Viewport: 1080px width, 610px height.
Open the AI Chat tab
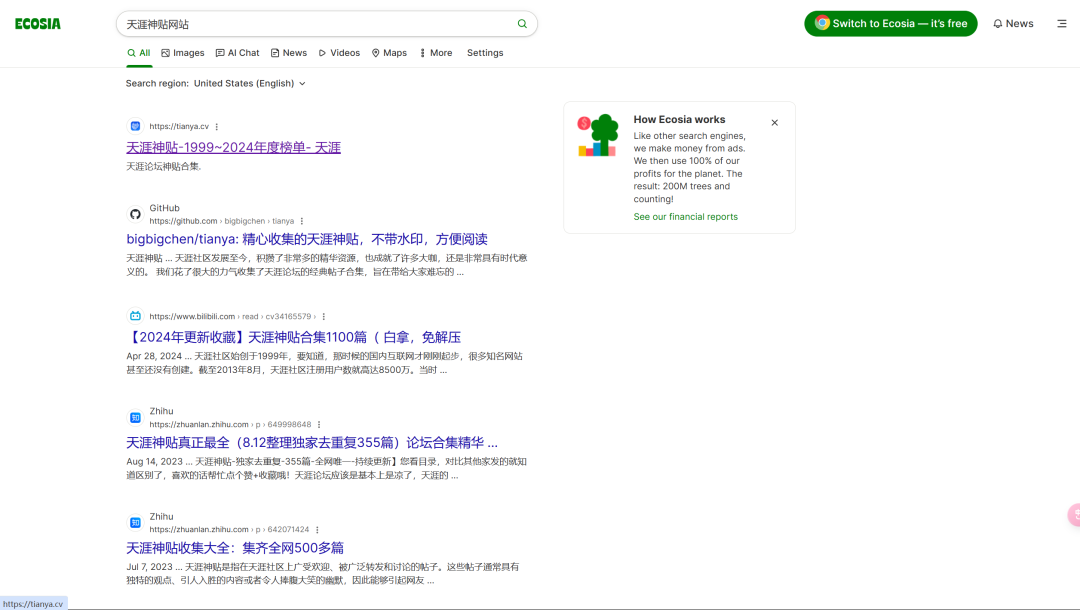(238, 53)
